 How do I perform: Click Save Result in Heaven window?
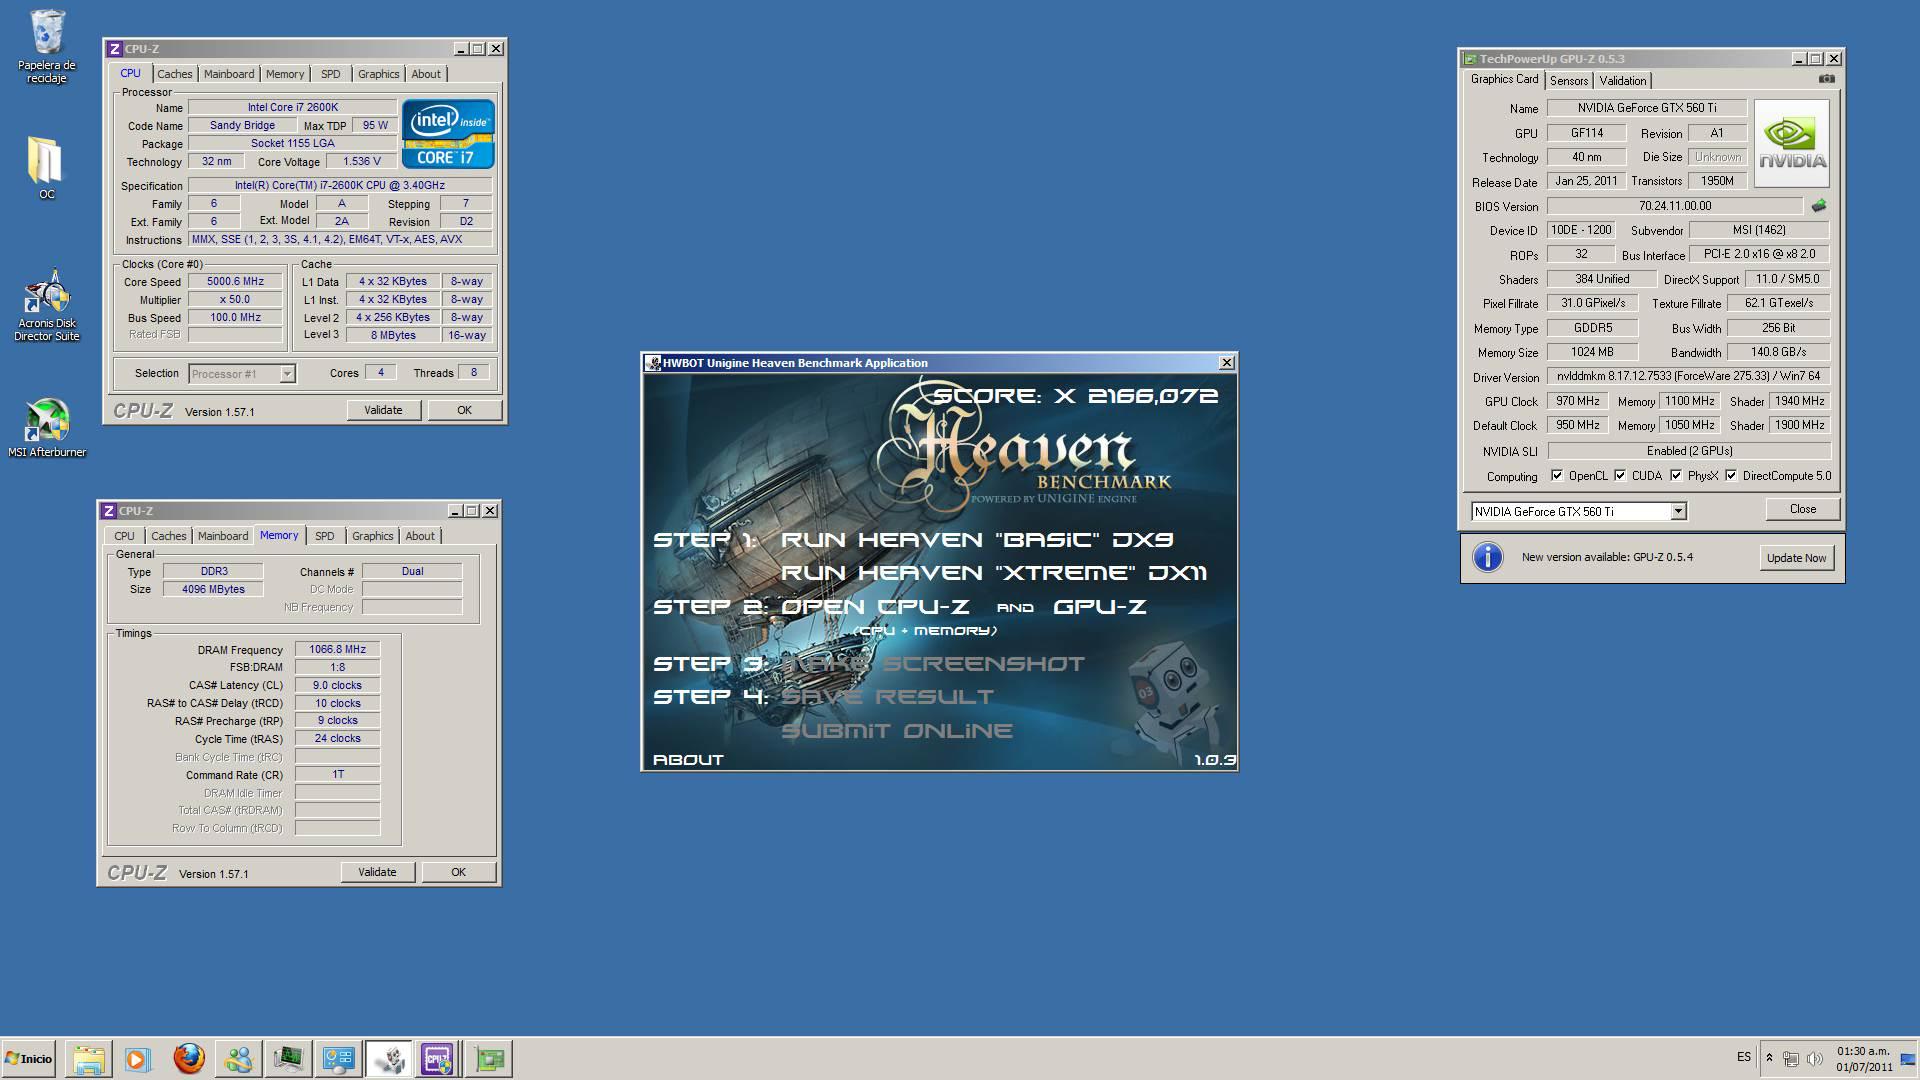(x=887, y=697)
